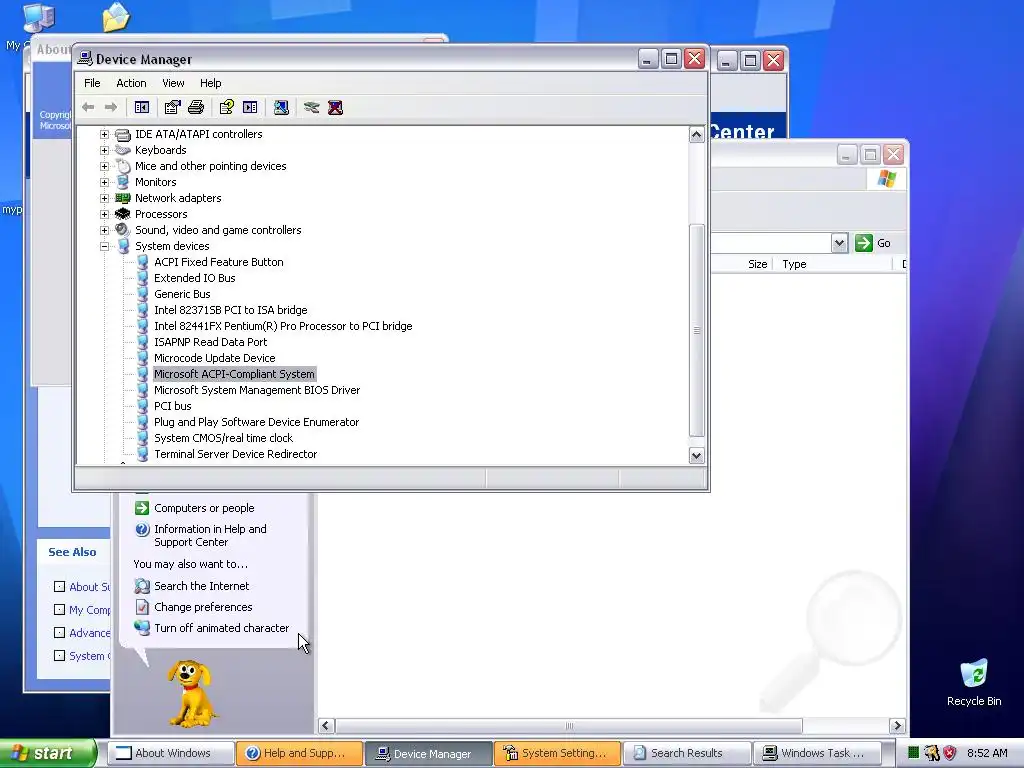Open the Action menu in Device Manager
The image size is (1024, 768).
[131, 83]
